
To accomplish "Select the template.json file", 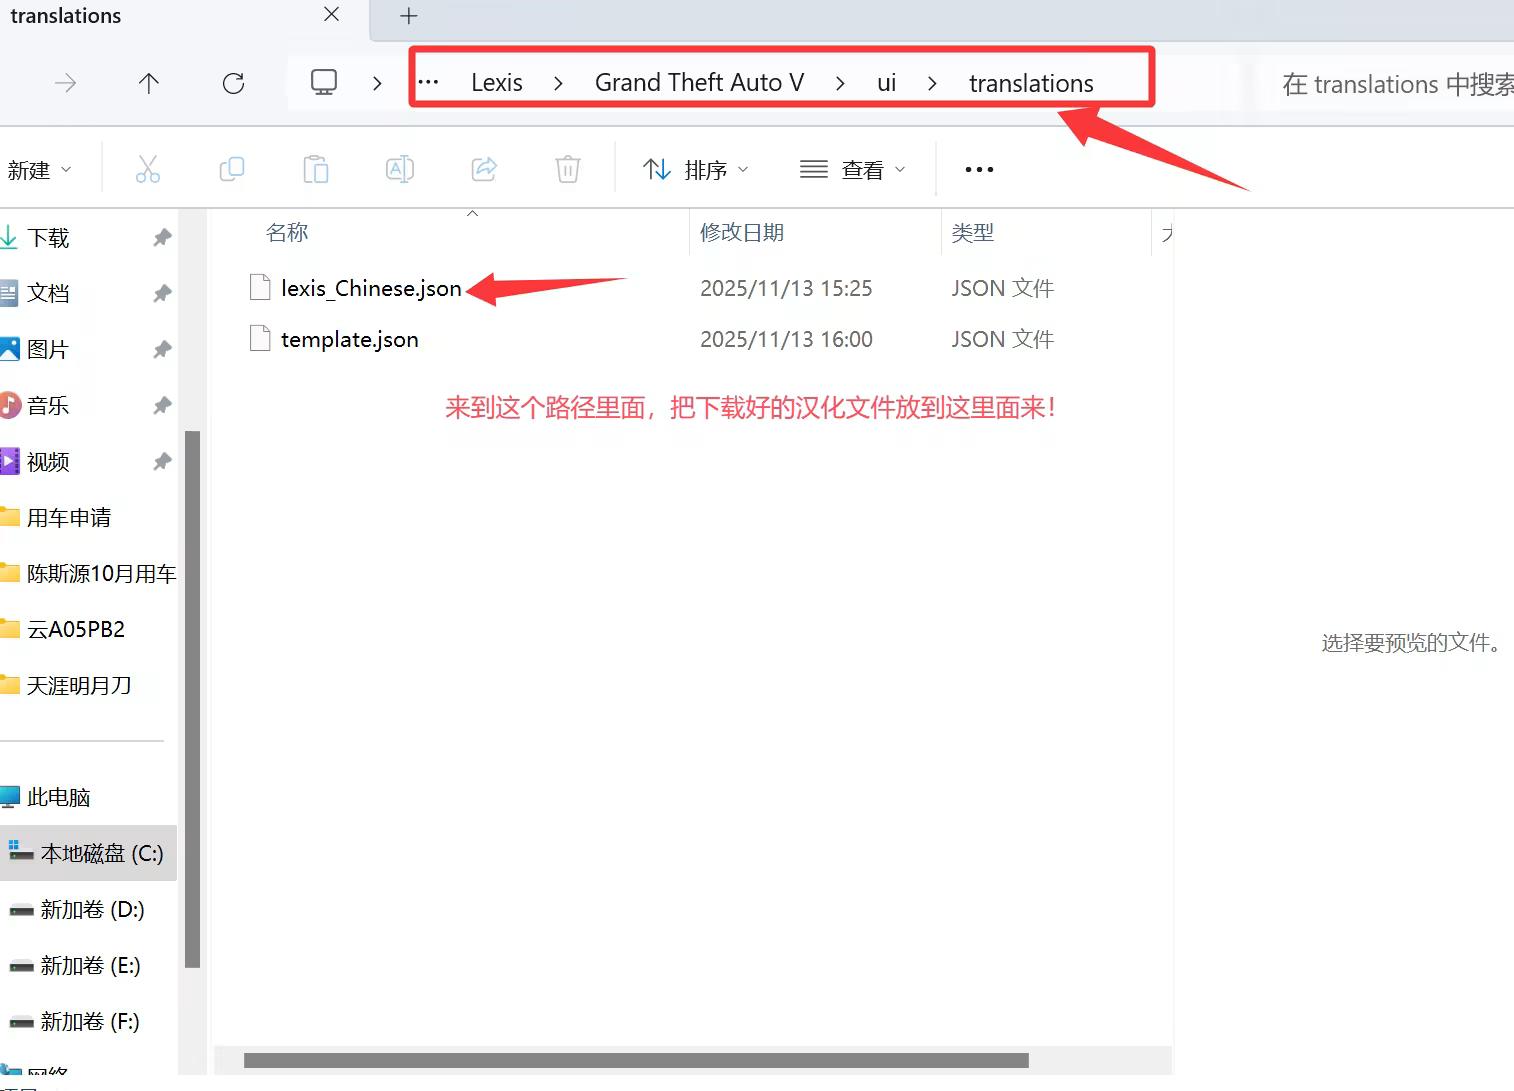I will [349, 340].
